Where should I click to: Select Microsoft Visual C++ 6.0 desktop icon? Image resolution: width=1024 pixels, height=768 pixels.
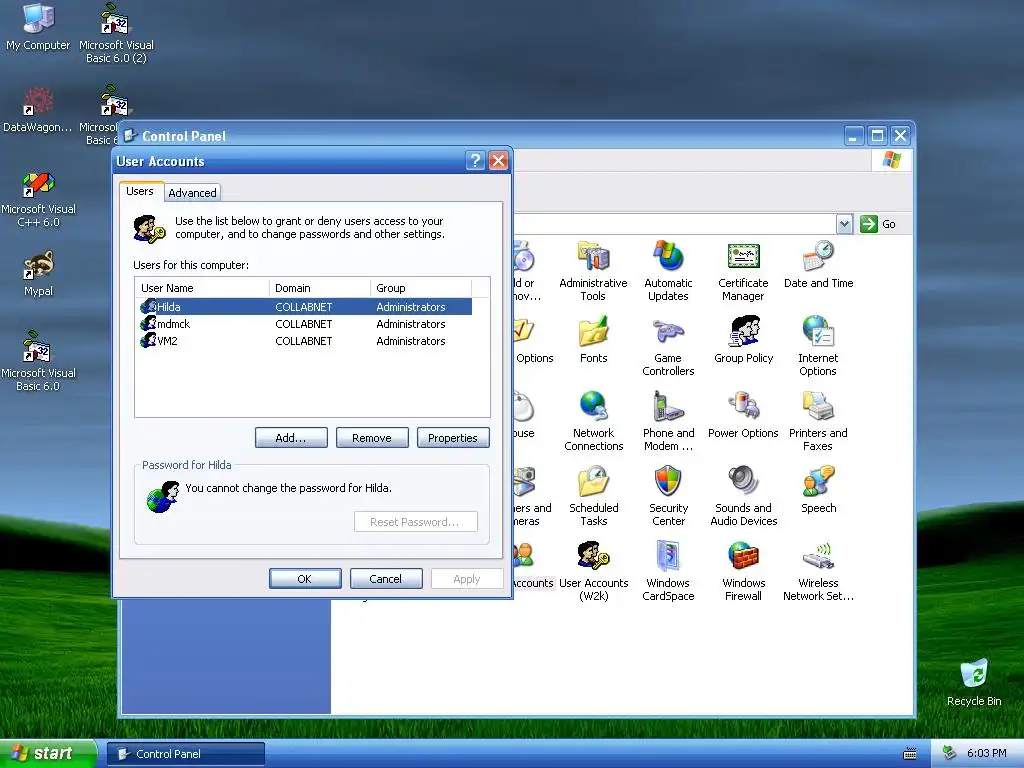click(39, 199)
